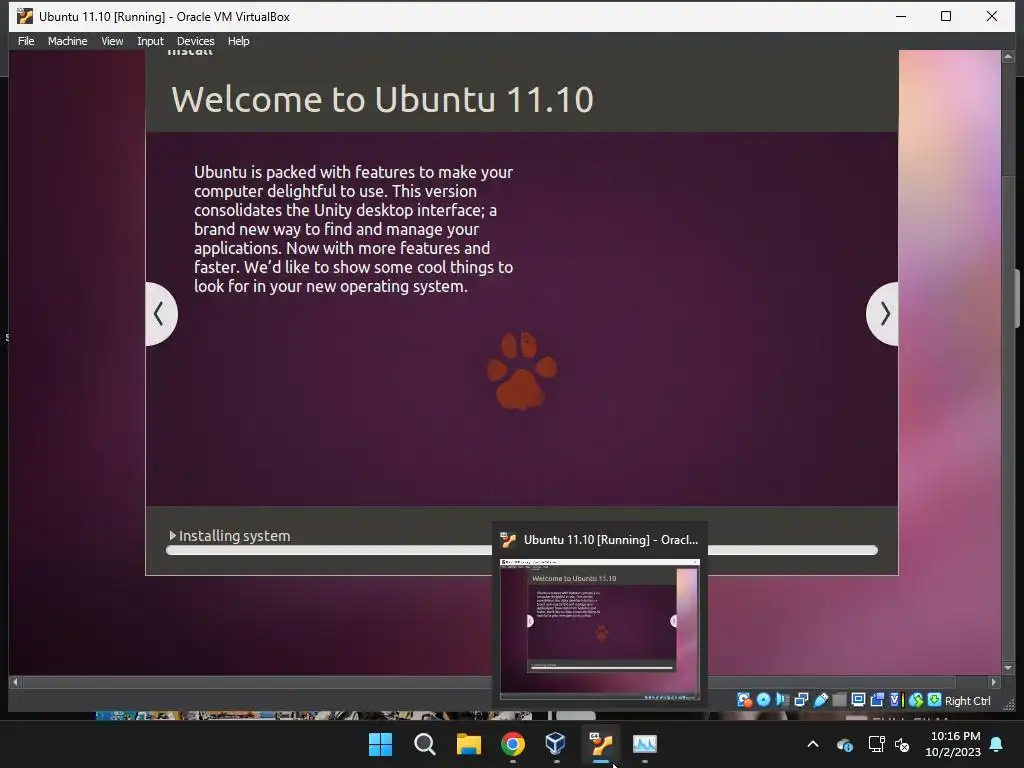The width and height of the screenshot is (1024, 768).
Task: Open the notifications bell icon
Action: click(x=997, y=744)
